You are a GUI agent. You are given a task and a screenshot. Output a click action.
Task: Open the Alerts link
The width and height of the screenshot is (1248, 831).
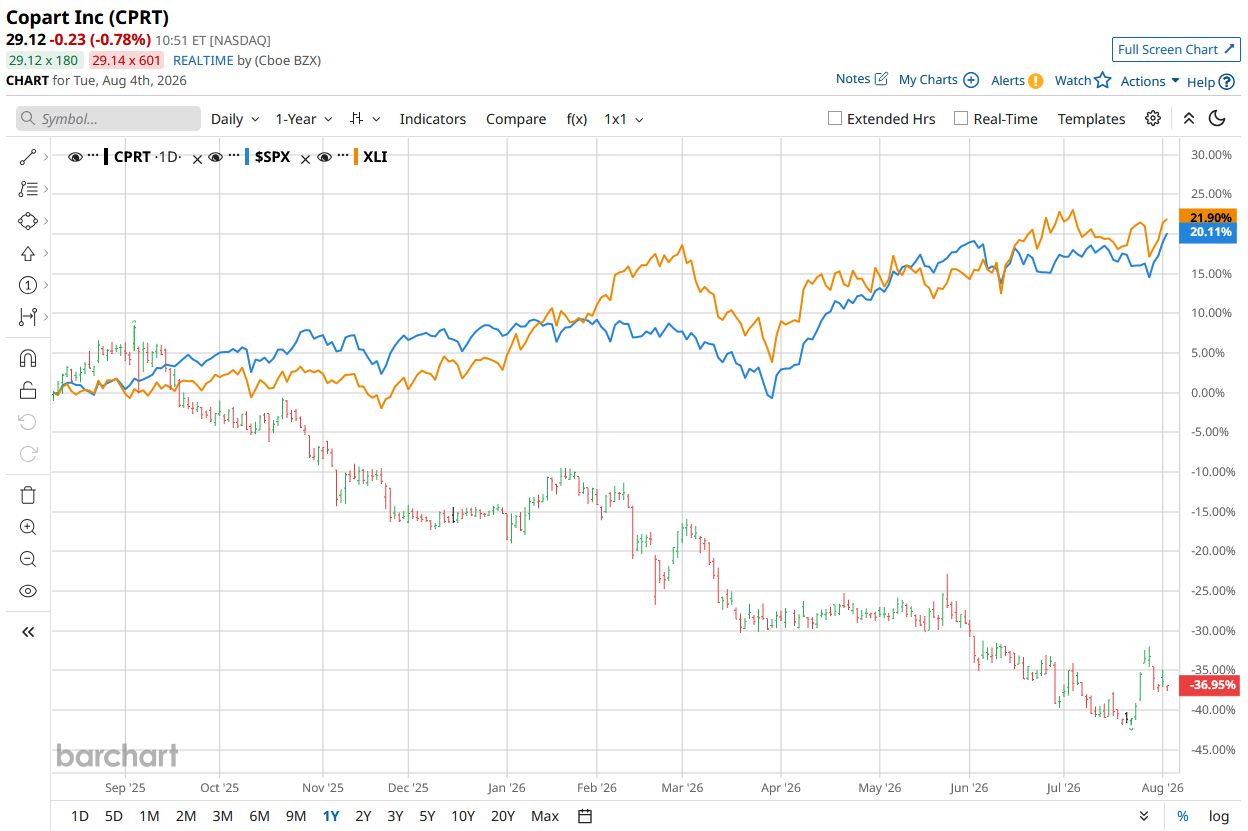pos(1017,80)
